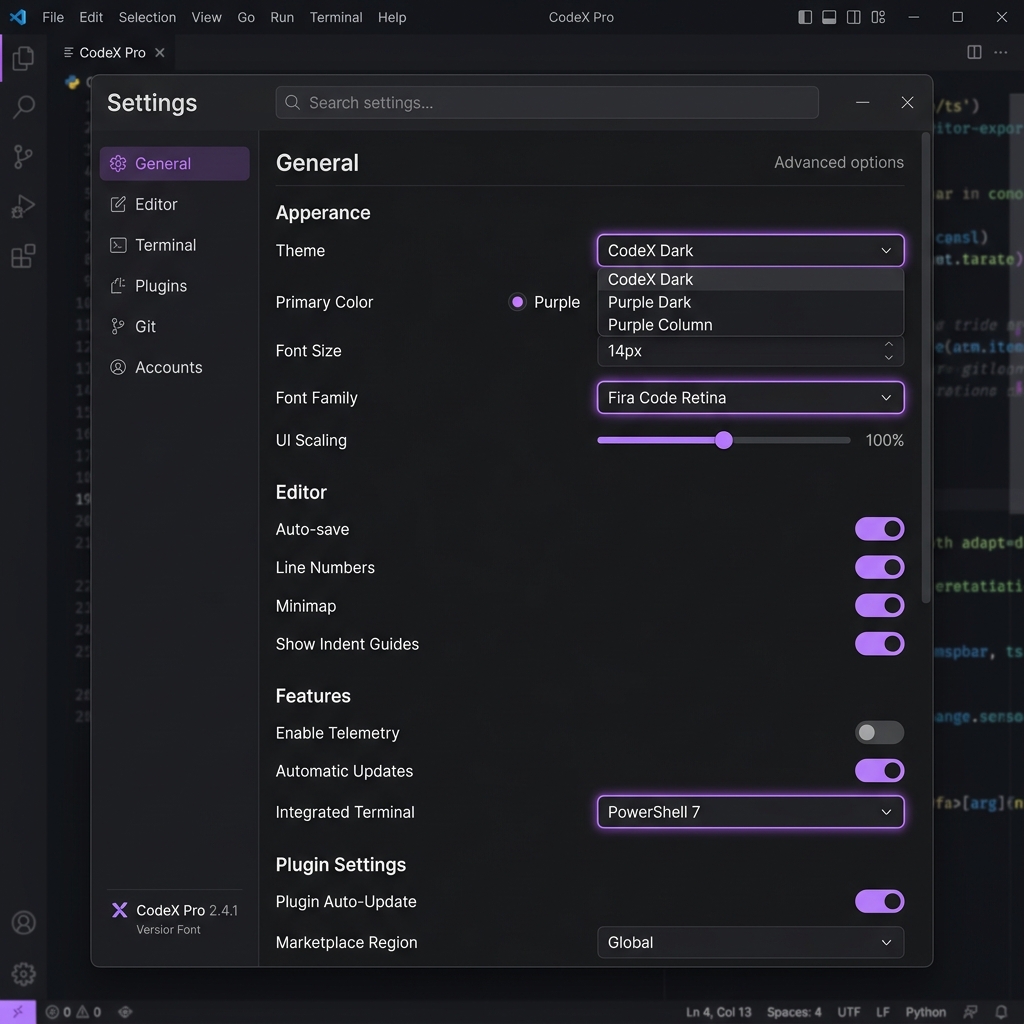Image resolution: width=1024 pixels, height=1024 pixels.
Task: Click the errors and warnings count in status bar
Action: pos(73,1012)
